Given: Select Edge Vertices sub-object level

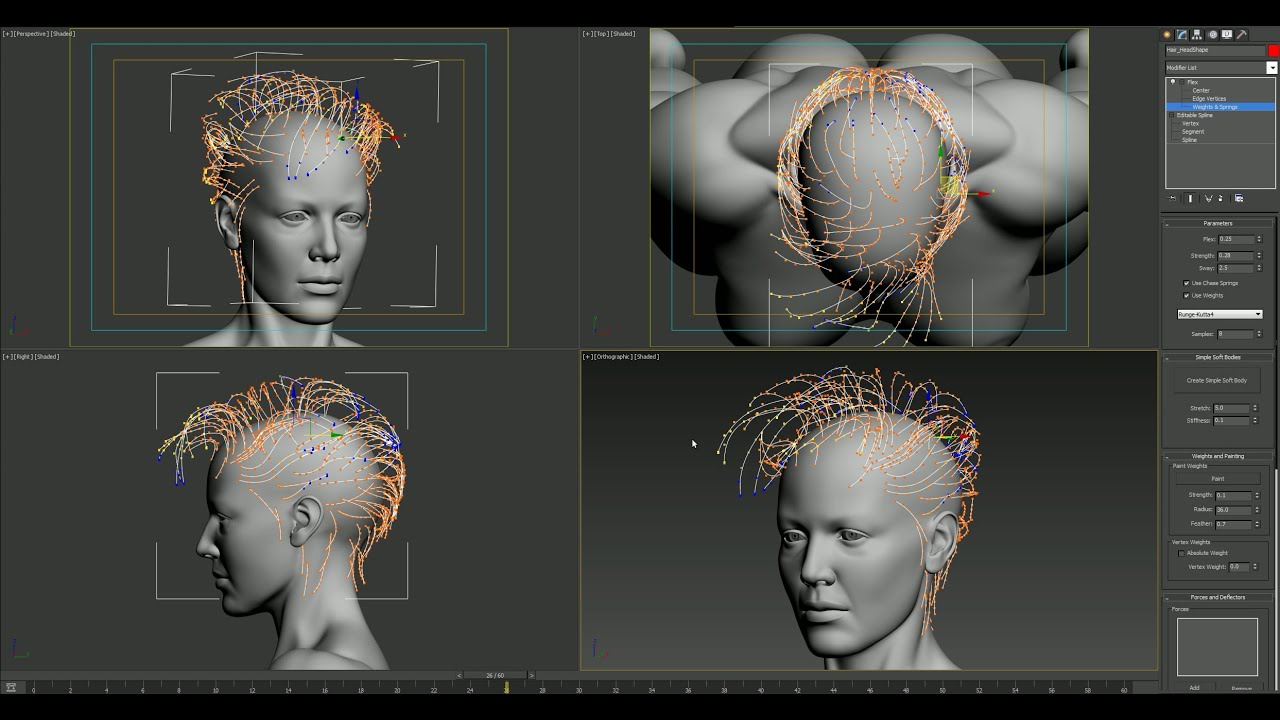Looking at the screenshot, I should pyautogui.click(x=1209, y=99).
